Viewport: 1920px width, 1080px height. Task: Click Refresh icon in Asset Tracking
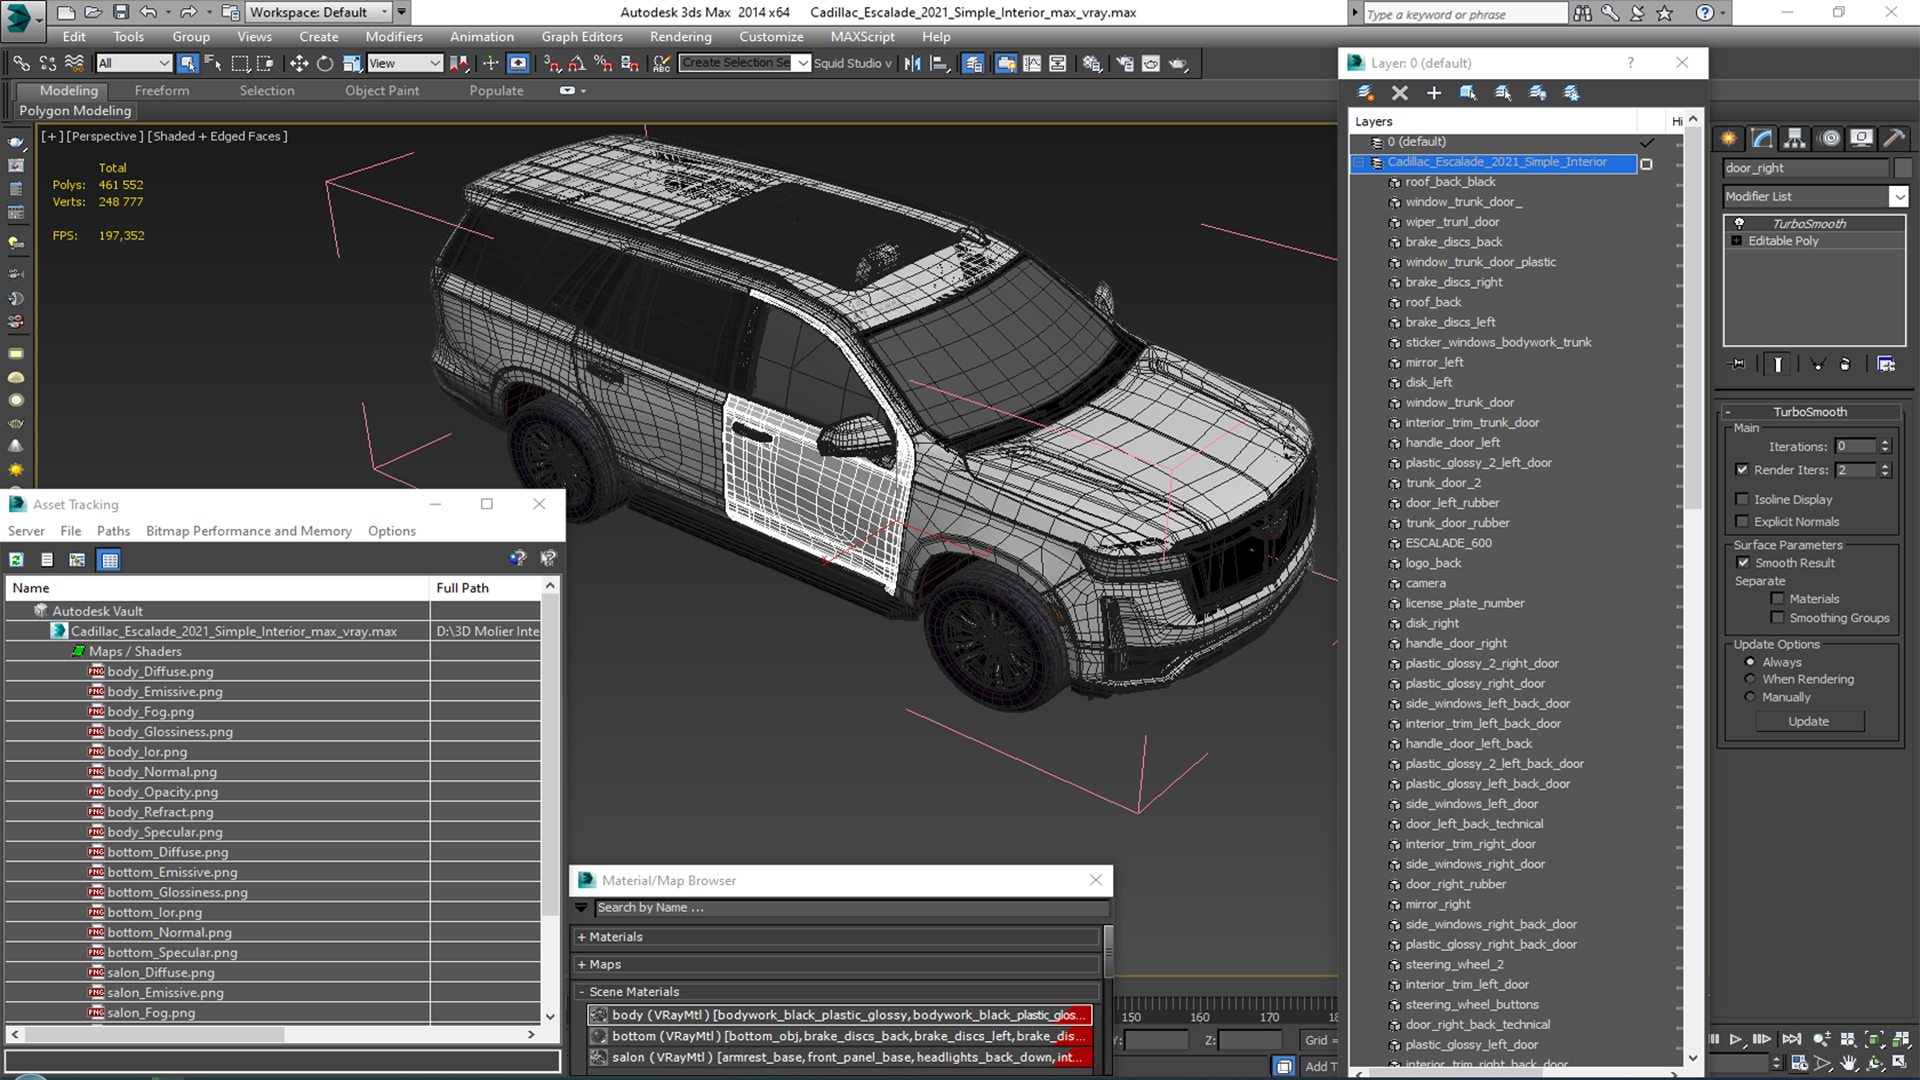pyautogui.click(x=16, y=560)
